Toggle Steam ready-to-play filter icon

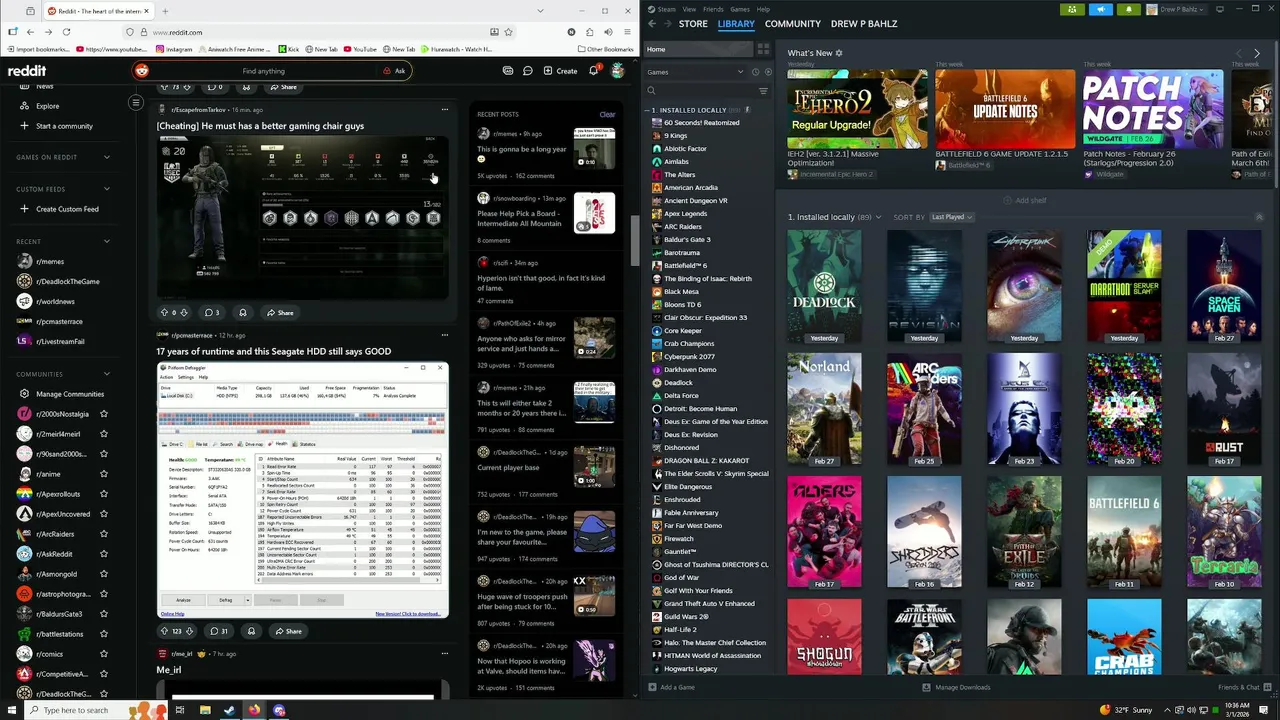coord(768,72)
